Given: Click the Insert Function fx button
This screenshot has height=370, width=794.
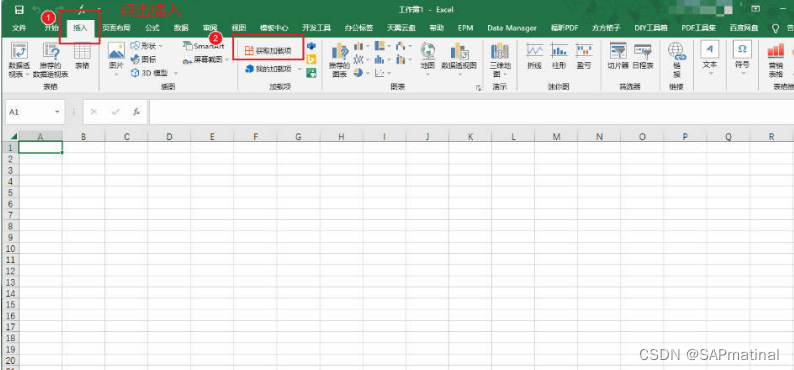Looking at the screenshot, I should 137,112.
